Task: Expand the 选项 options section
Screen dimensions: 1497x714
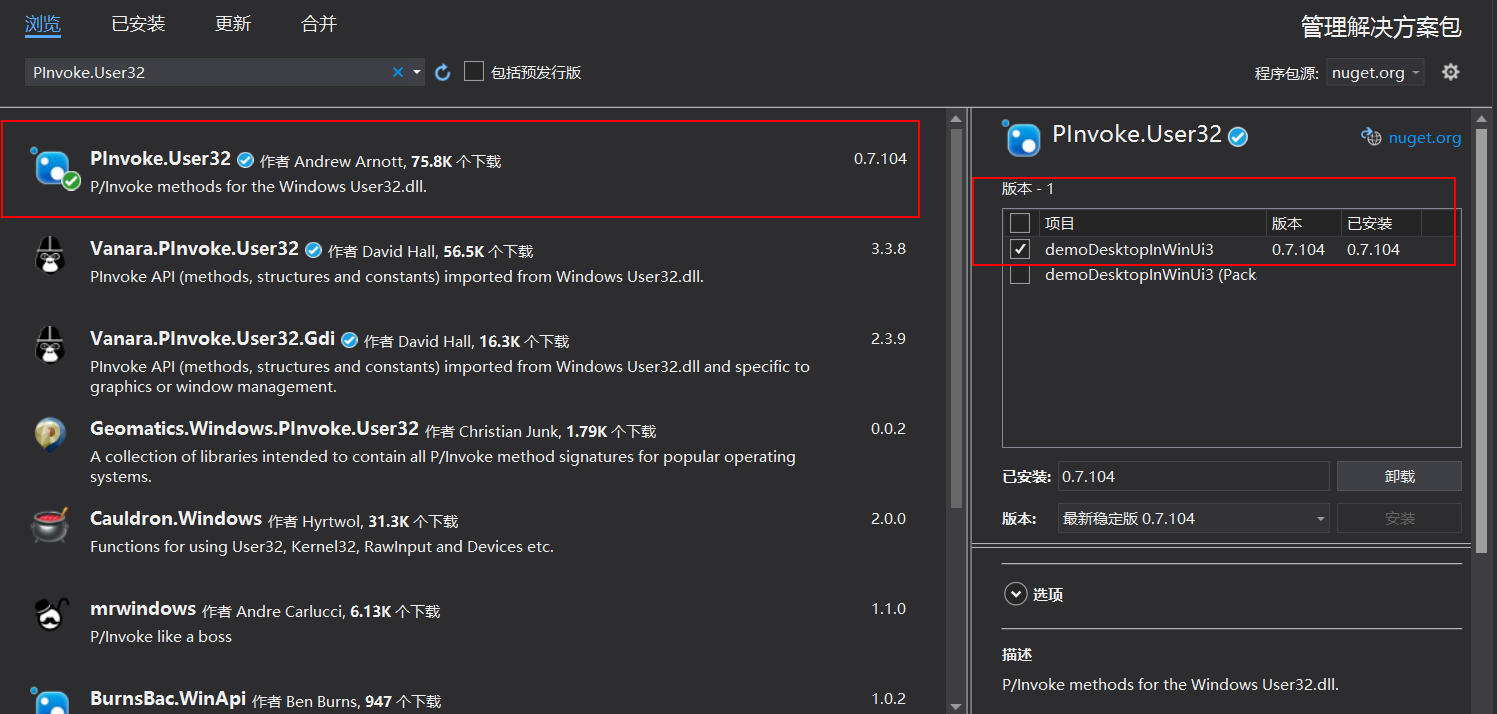Action: pyautogui.click(x=1015, y=594)
